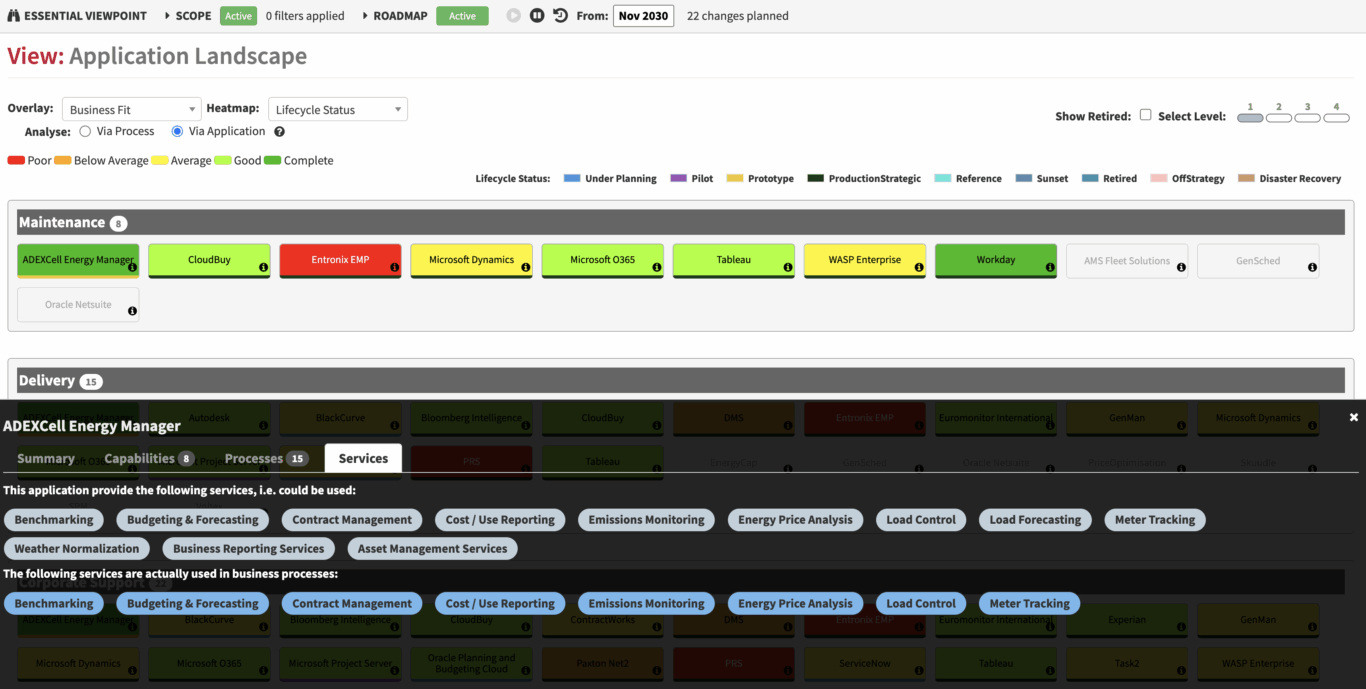Open the Heatmap Lifecycle Status dropdown

click(x=337, y=109)
